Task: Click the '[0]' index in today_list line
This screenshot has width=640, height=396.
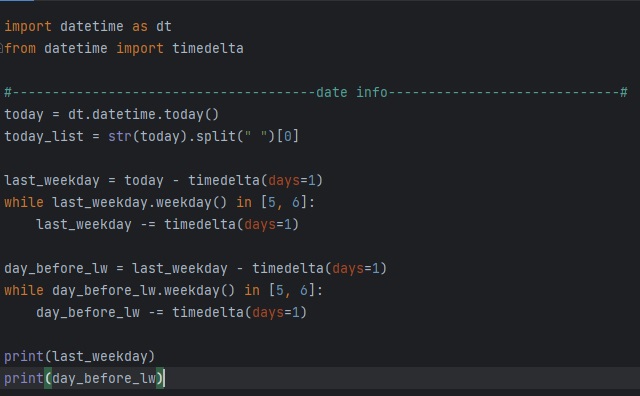Action: tap(288, 137)
